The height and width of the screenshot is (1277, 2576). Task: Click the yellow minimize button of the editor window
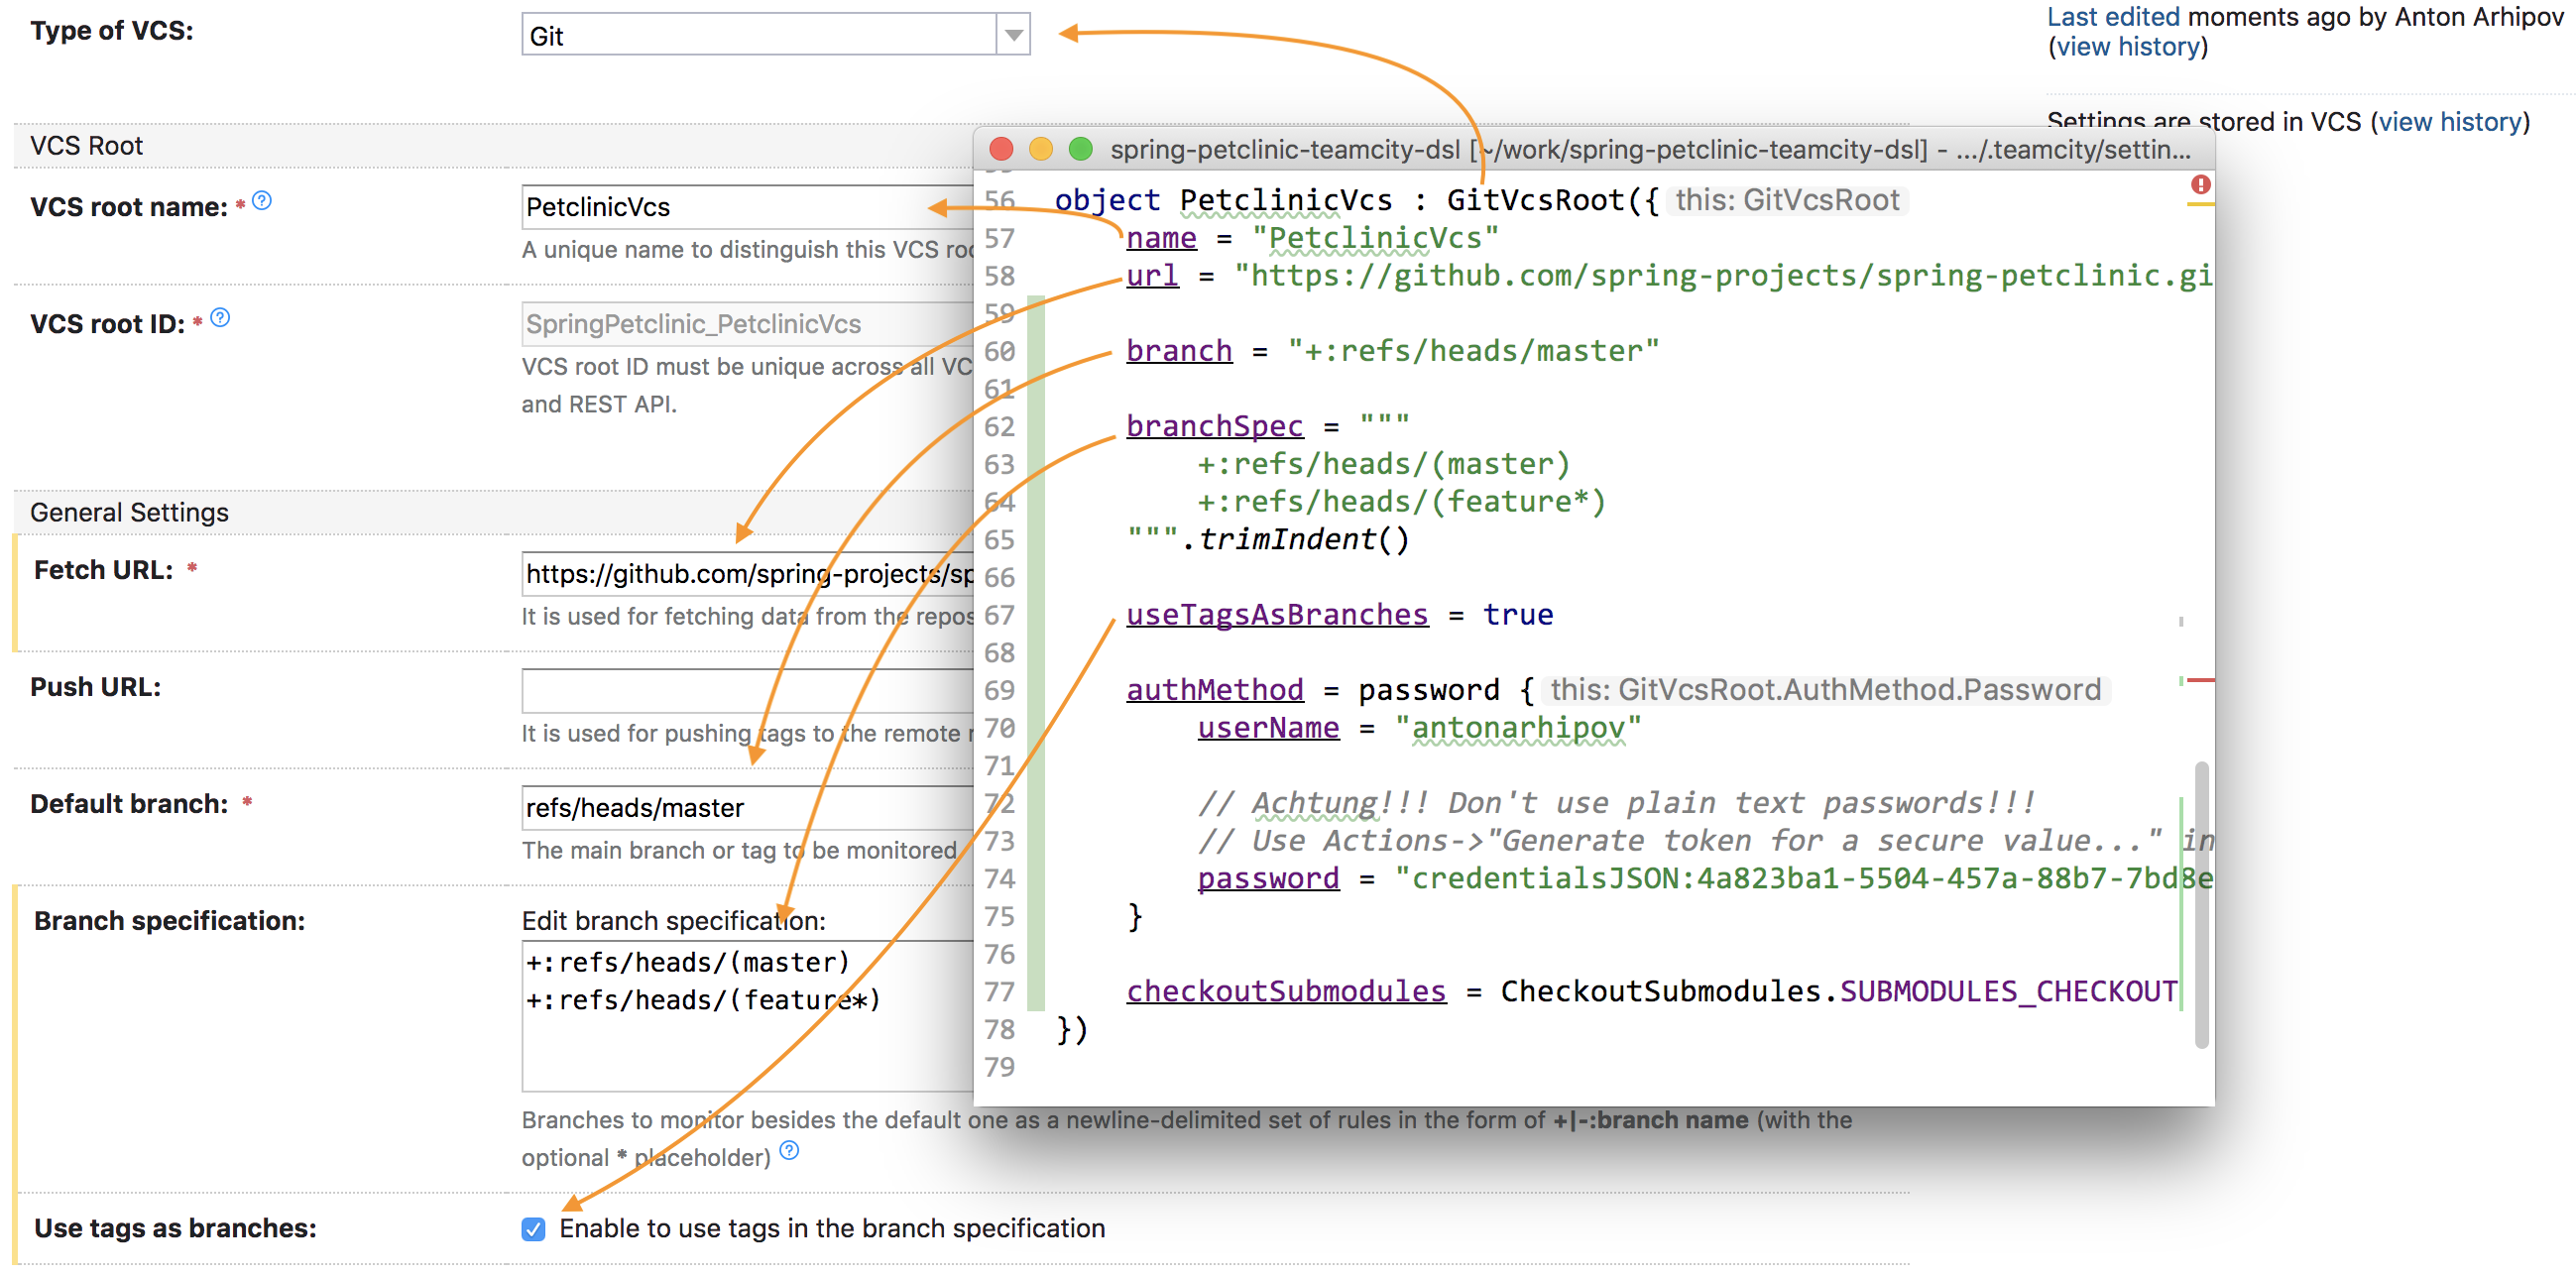pos(1041,149)
